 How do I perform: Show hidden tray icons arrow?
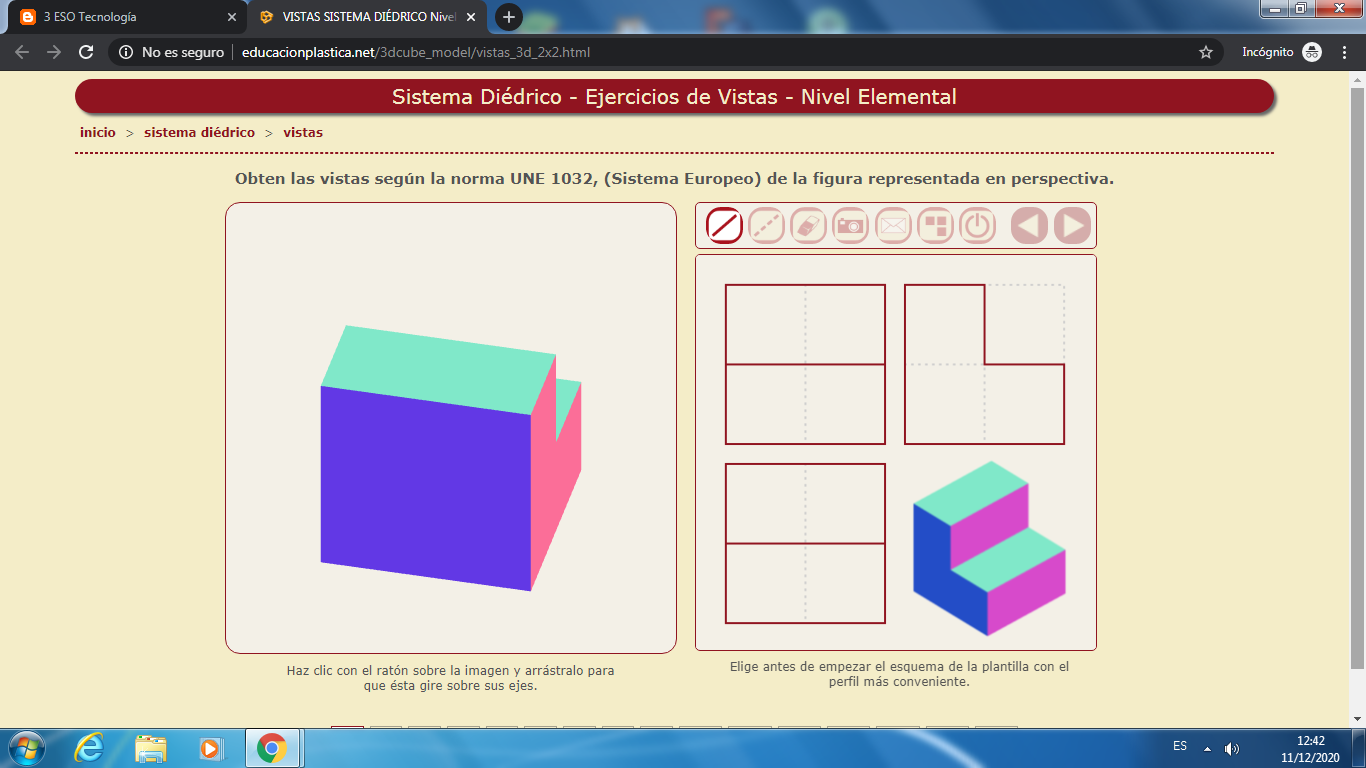pyautogui.click(x=1206, y=748)
